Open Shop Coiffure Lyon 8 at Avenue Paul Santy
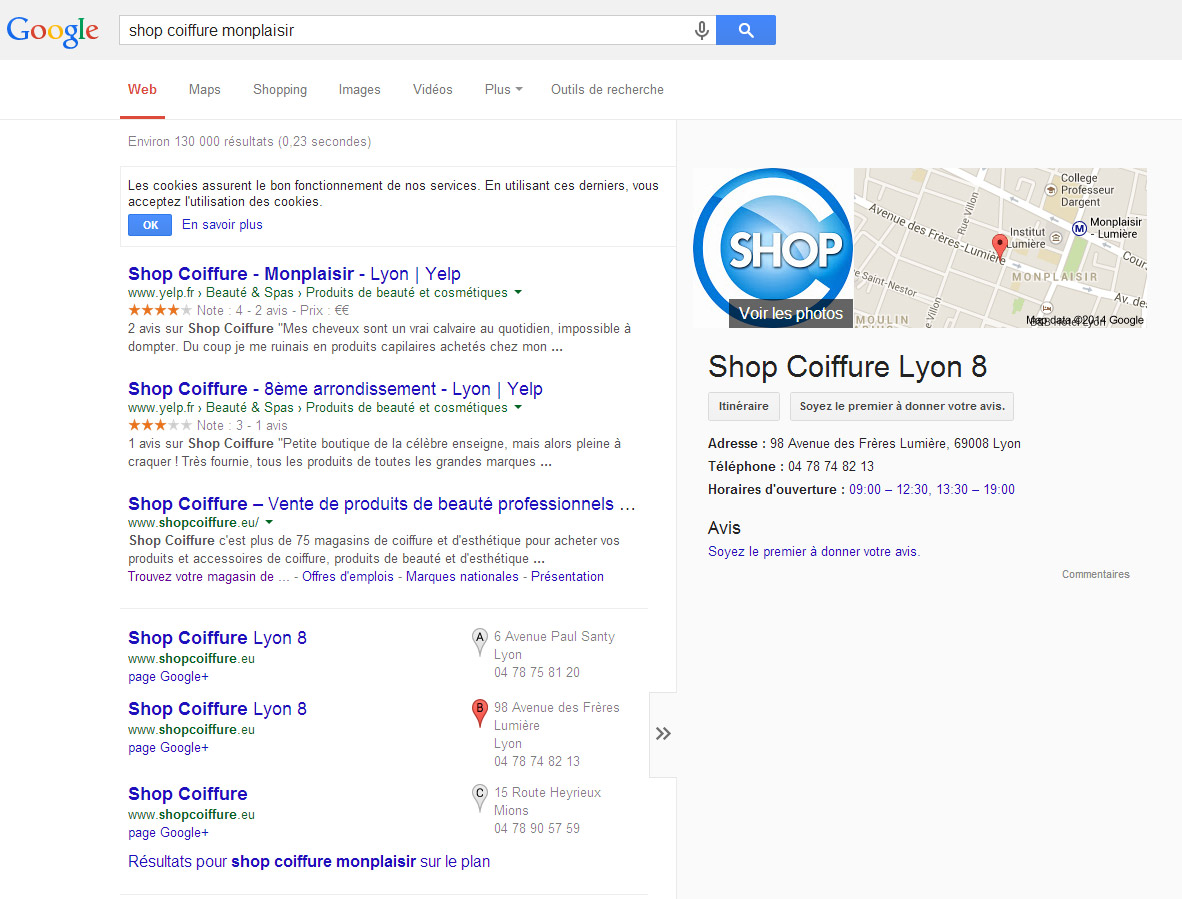 [217, 638]
